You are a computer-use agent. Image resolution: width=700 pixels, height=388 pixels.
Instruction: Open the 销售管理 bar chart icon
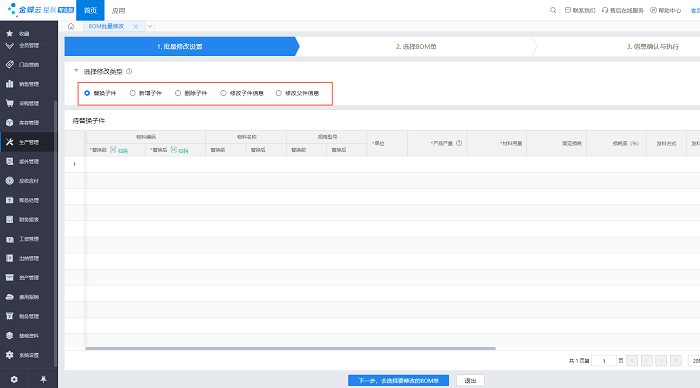click(x=10, y=84)
